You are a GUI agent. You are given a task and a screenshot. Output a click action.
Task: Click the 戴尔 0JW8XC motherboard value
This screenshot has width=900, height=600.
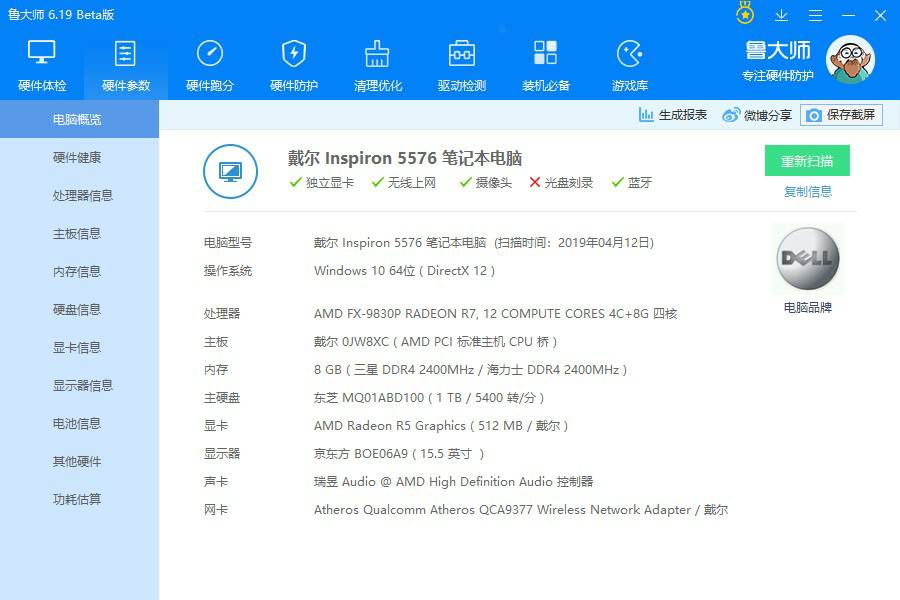coord(436,342)
